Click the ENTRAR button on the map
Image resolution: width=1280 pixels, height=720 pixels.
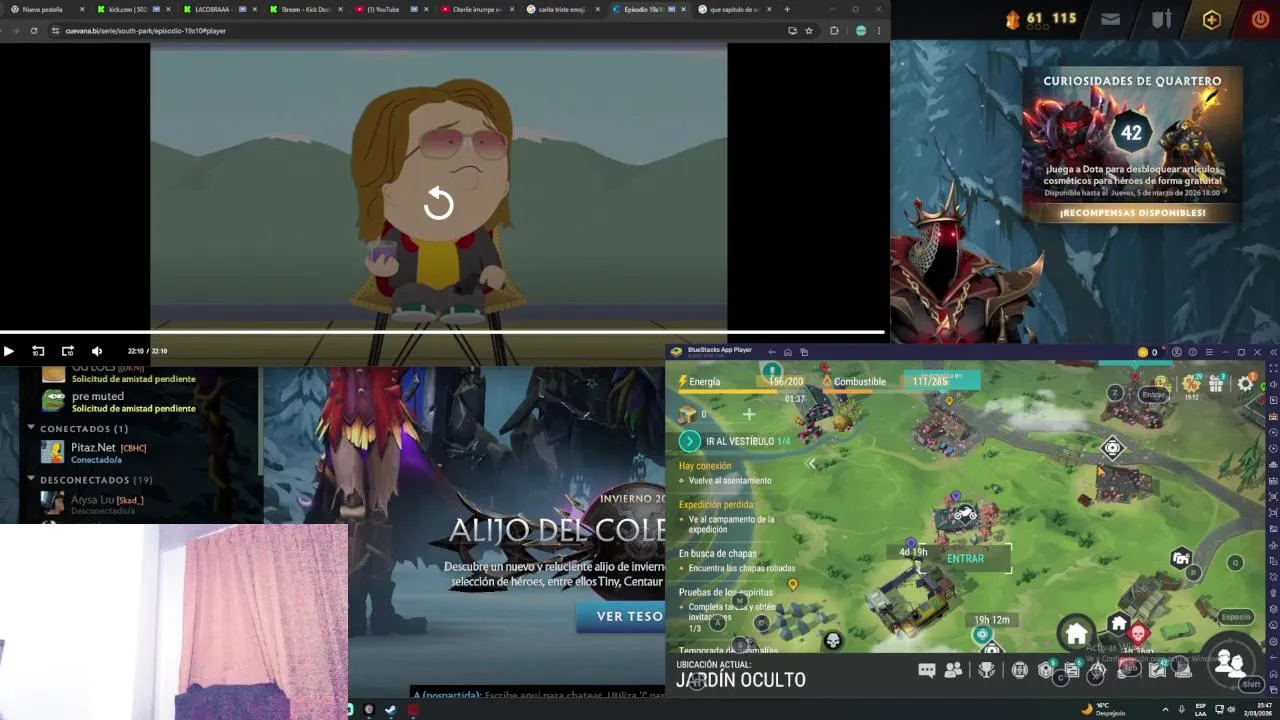[965, 559]
